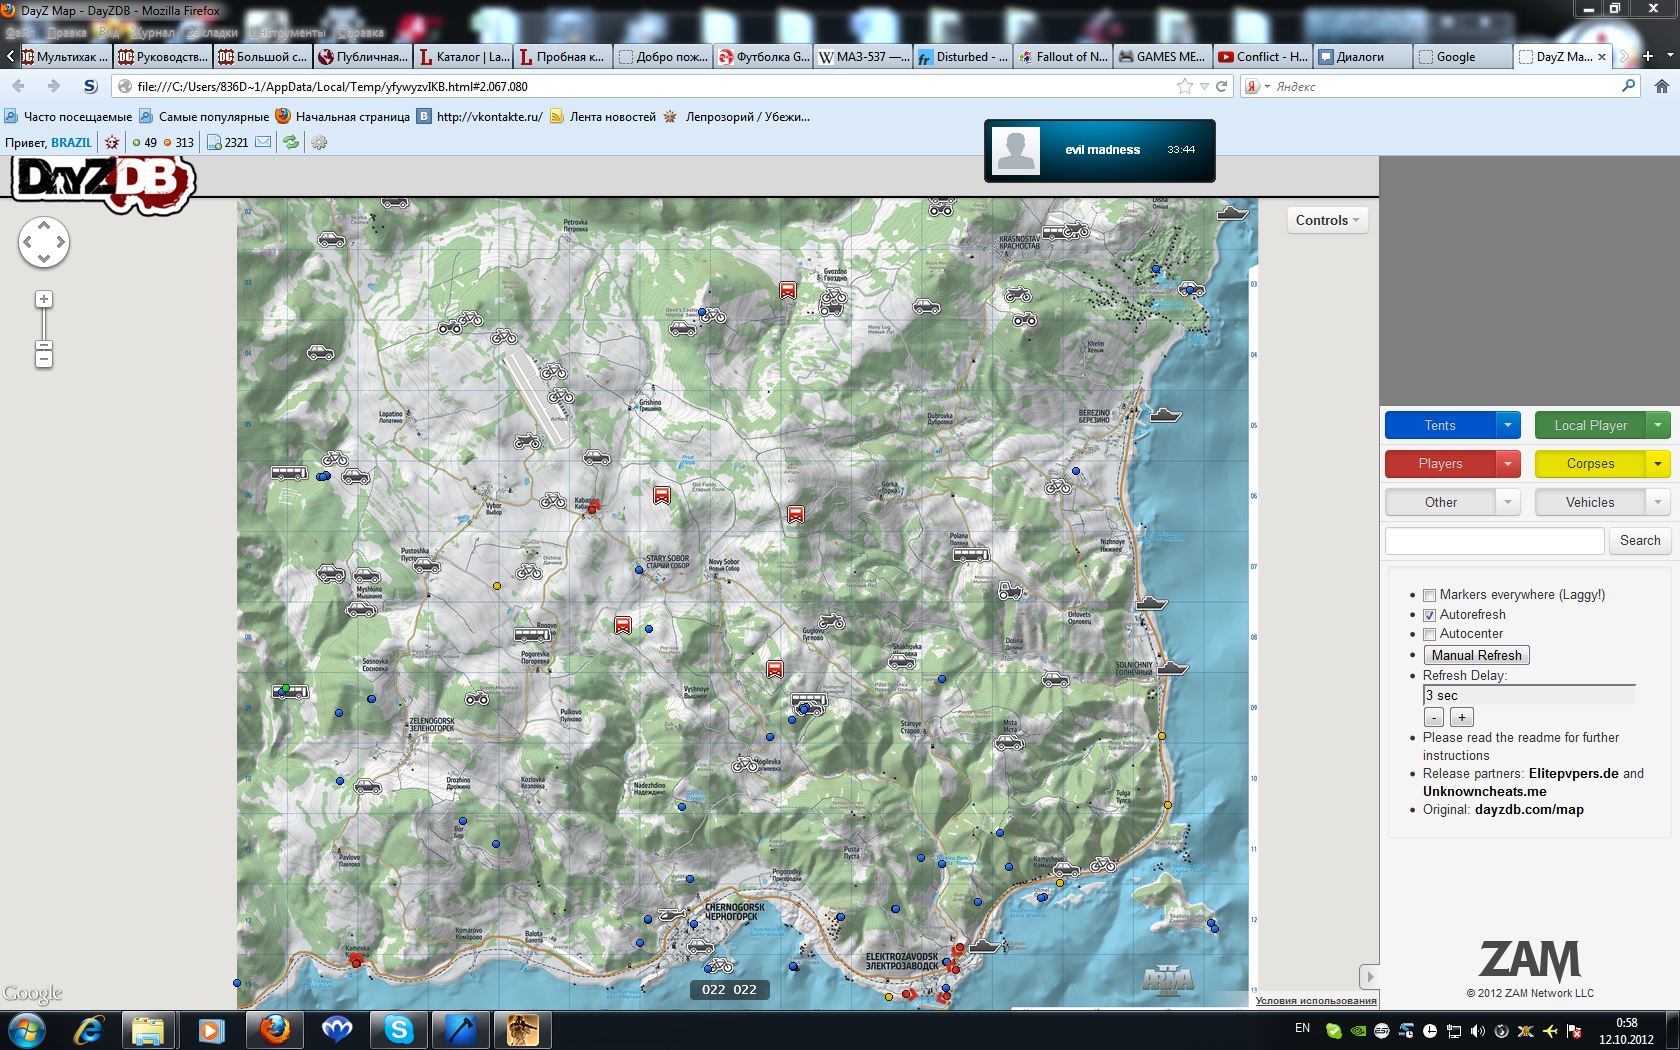Click the map pan direction control

44,242
